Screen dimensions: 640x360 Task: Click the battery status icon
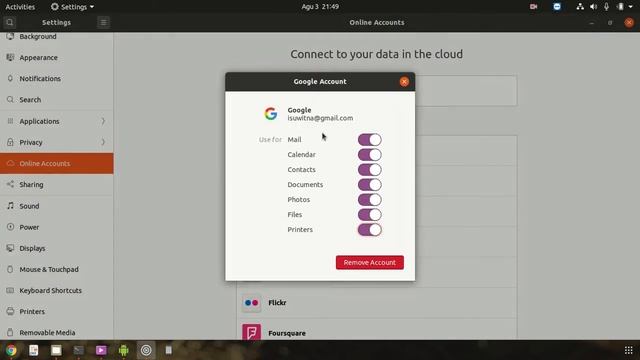pos(620,7)
